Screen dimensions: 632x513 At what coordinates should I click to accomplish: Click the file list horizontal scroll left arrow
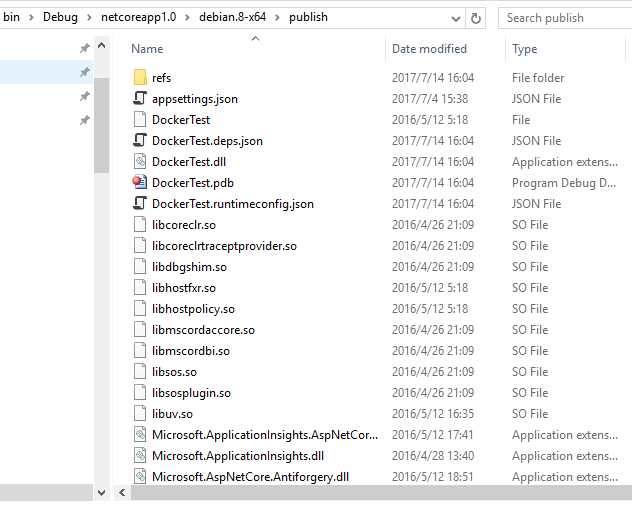[122, 492]
